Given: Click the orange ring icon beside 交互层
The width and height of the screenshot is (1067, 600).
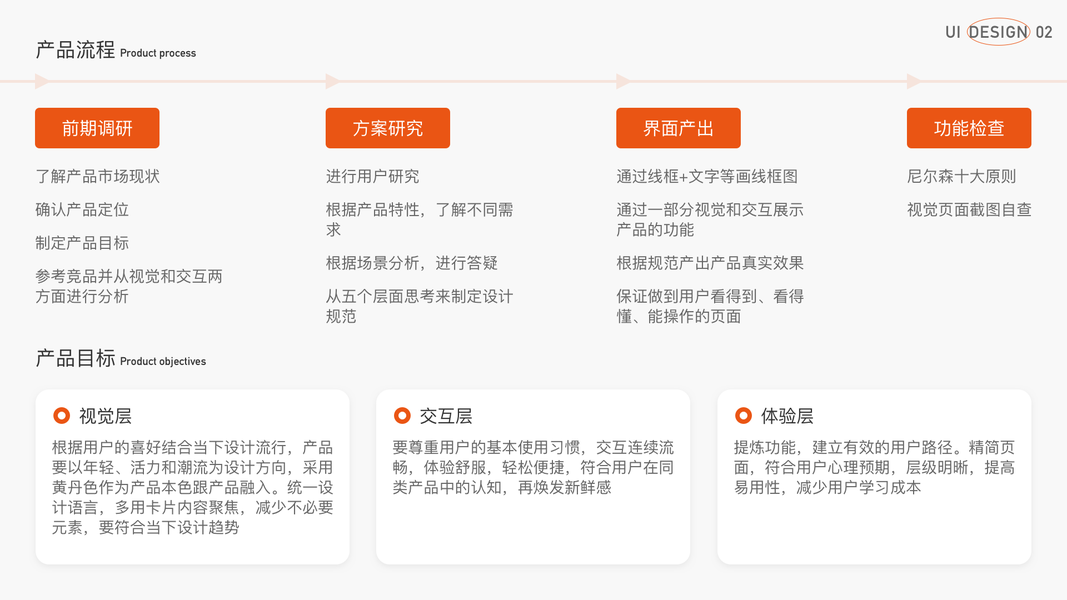Looking at the screenshot, I should pyautogui.click(x=402, y=415).
